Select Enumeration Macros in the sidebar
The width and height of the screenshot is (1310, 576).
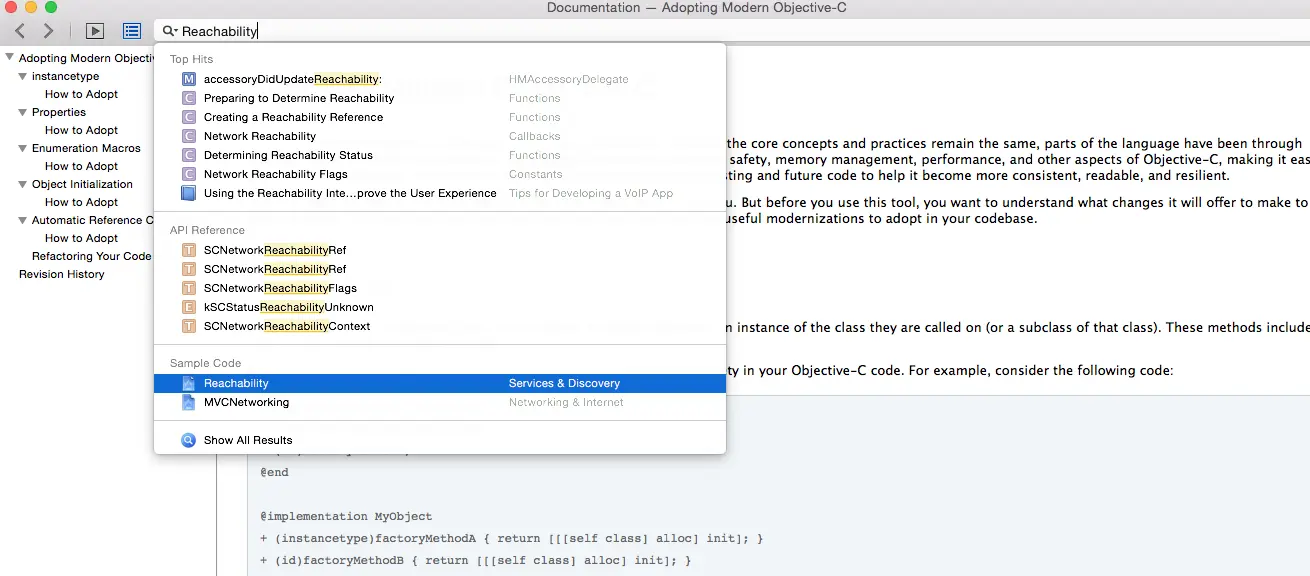click(86, 148)
